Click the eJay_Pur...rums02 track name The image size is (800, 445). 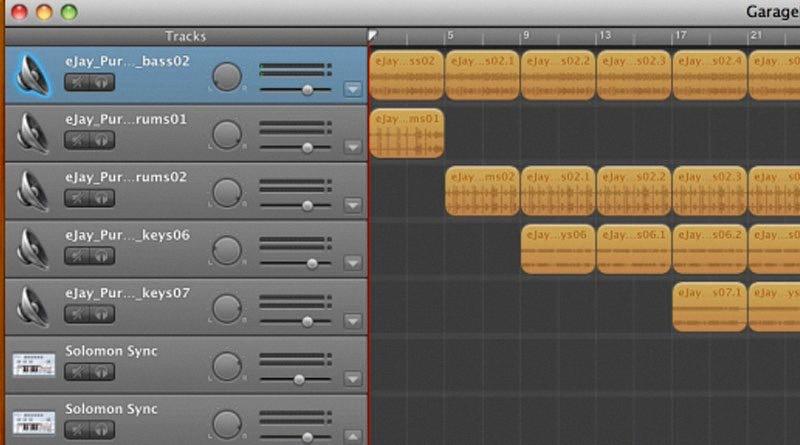126,177
